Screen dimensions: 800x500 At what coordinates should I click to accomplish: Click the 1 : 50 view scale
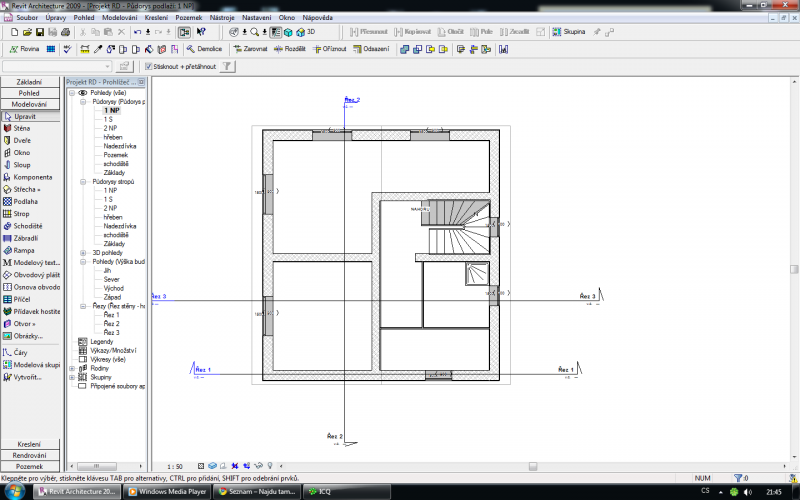point(175,466)
